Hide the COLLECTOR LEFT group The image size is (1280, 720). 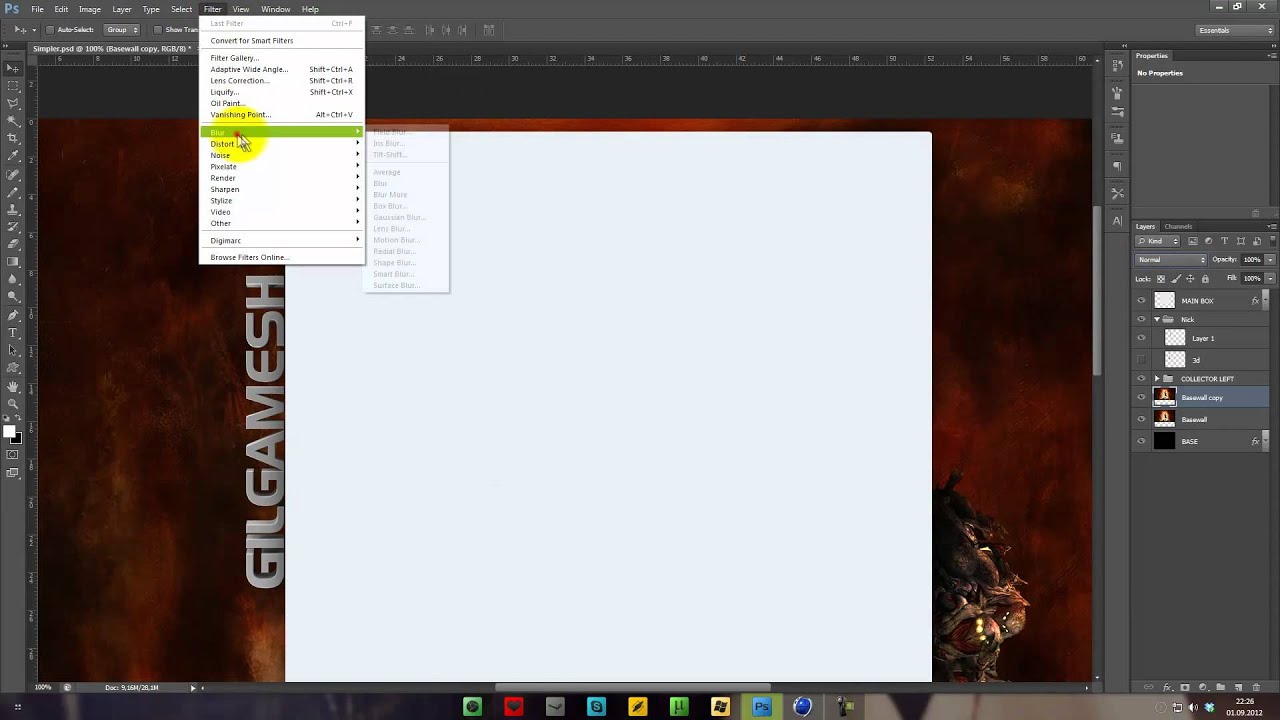point(1141,379)
